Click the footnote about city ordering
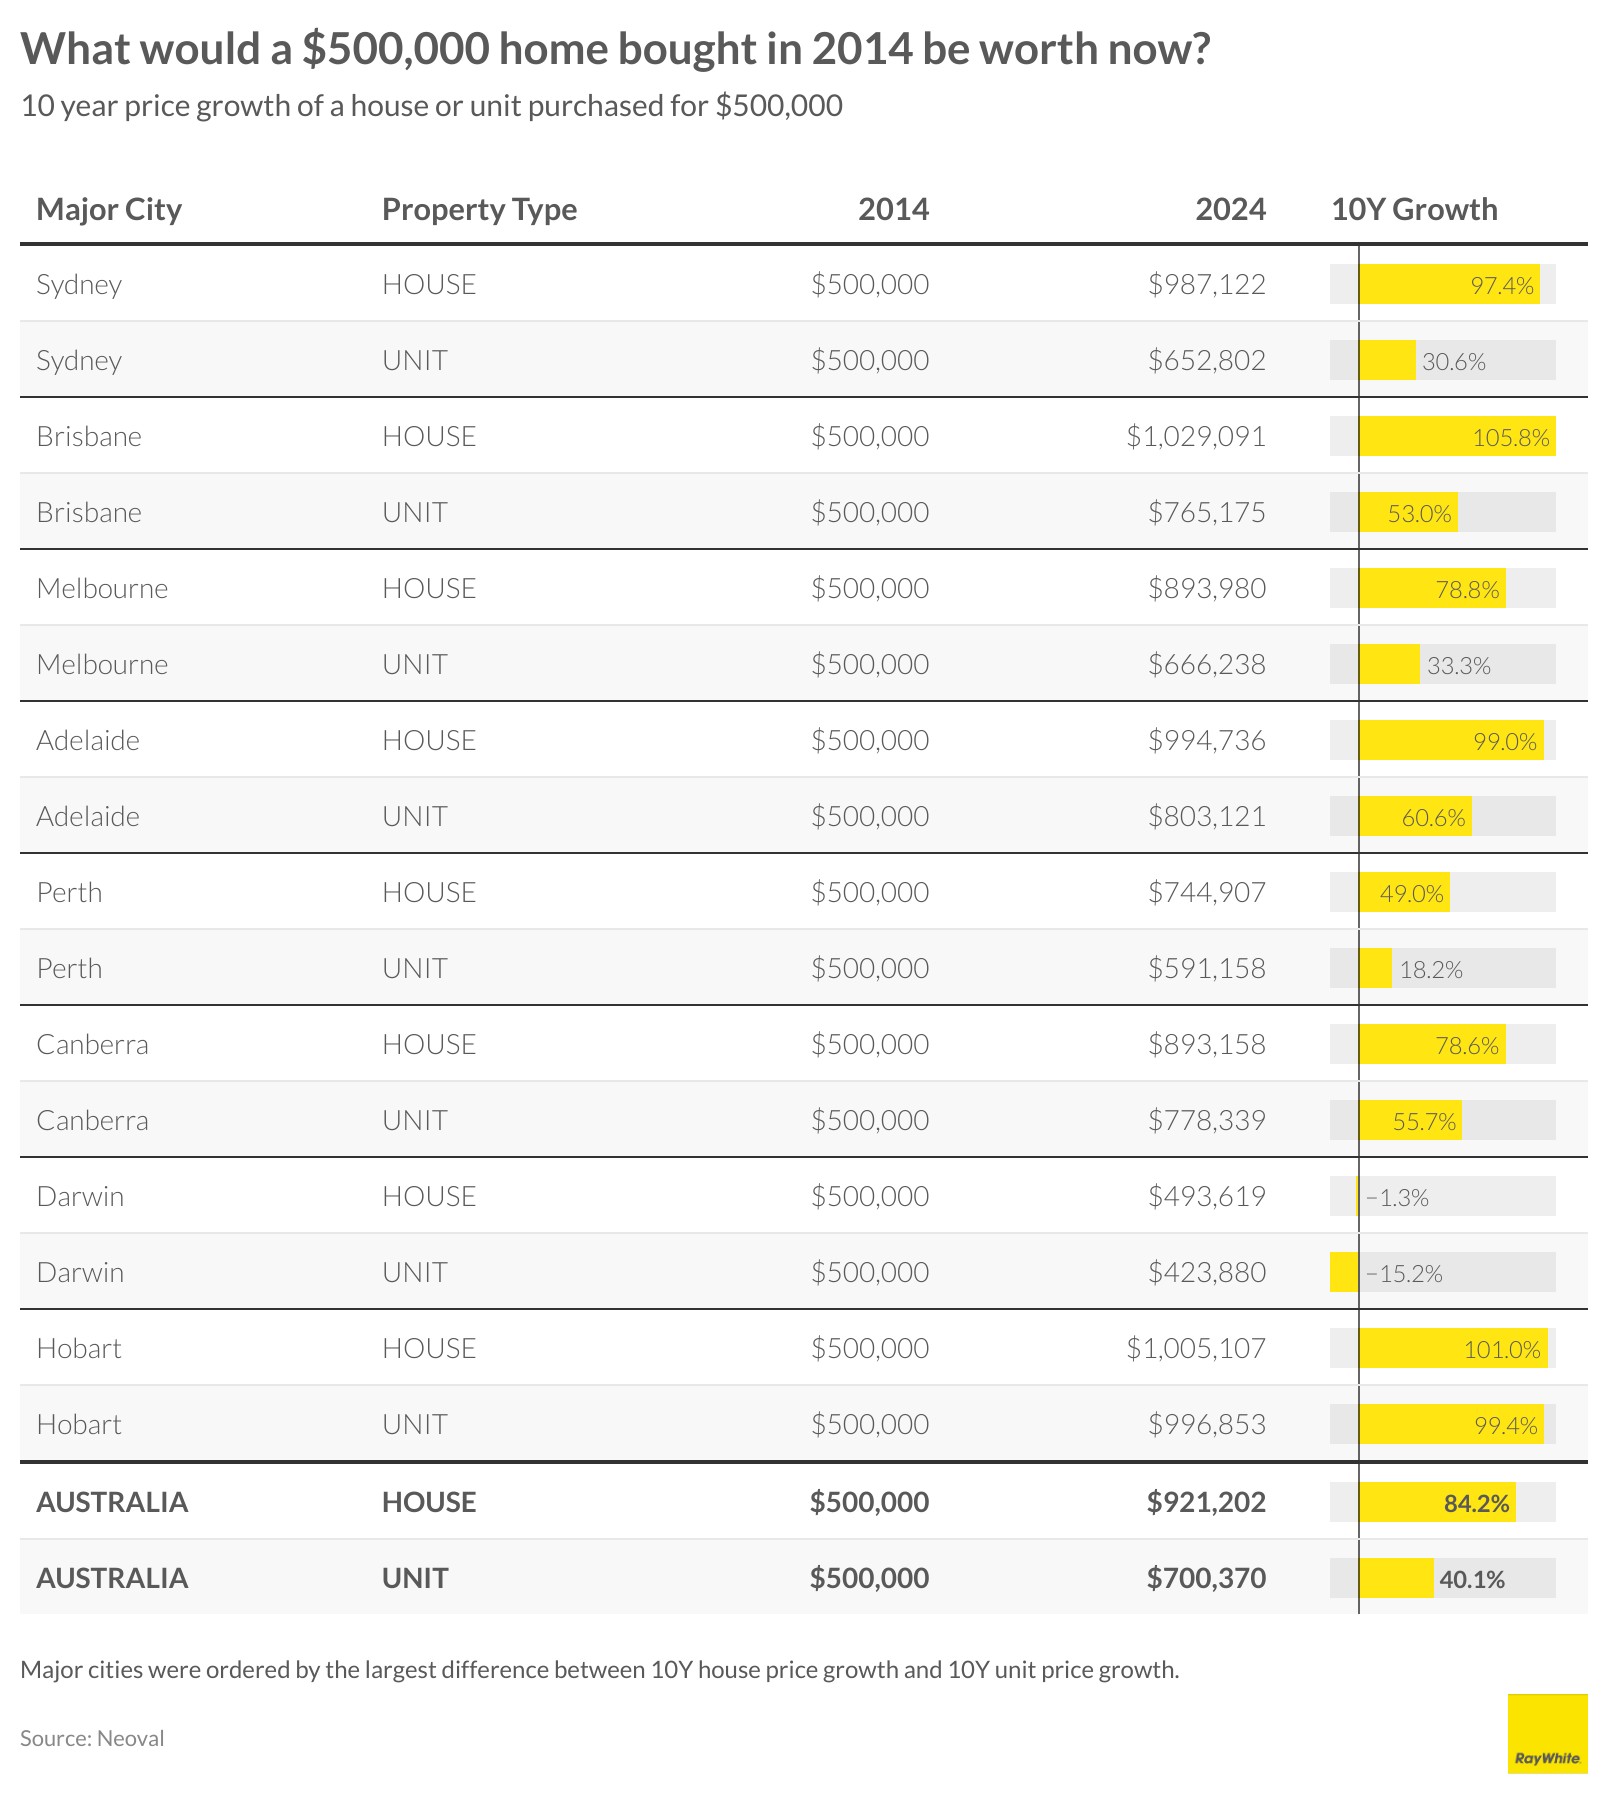 (x=599, y=1669)
